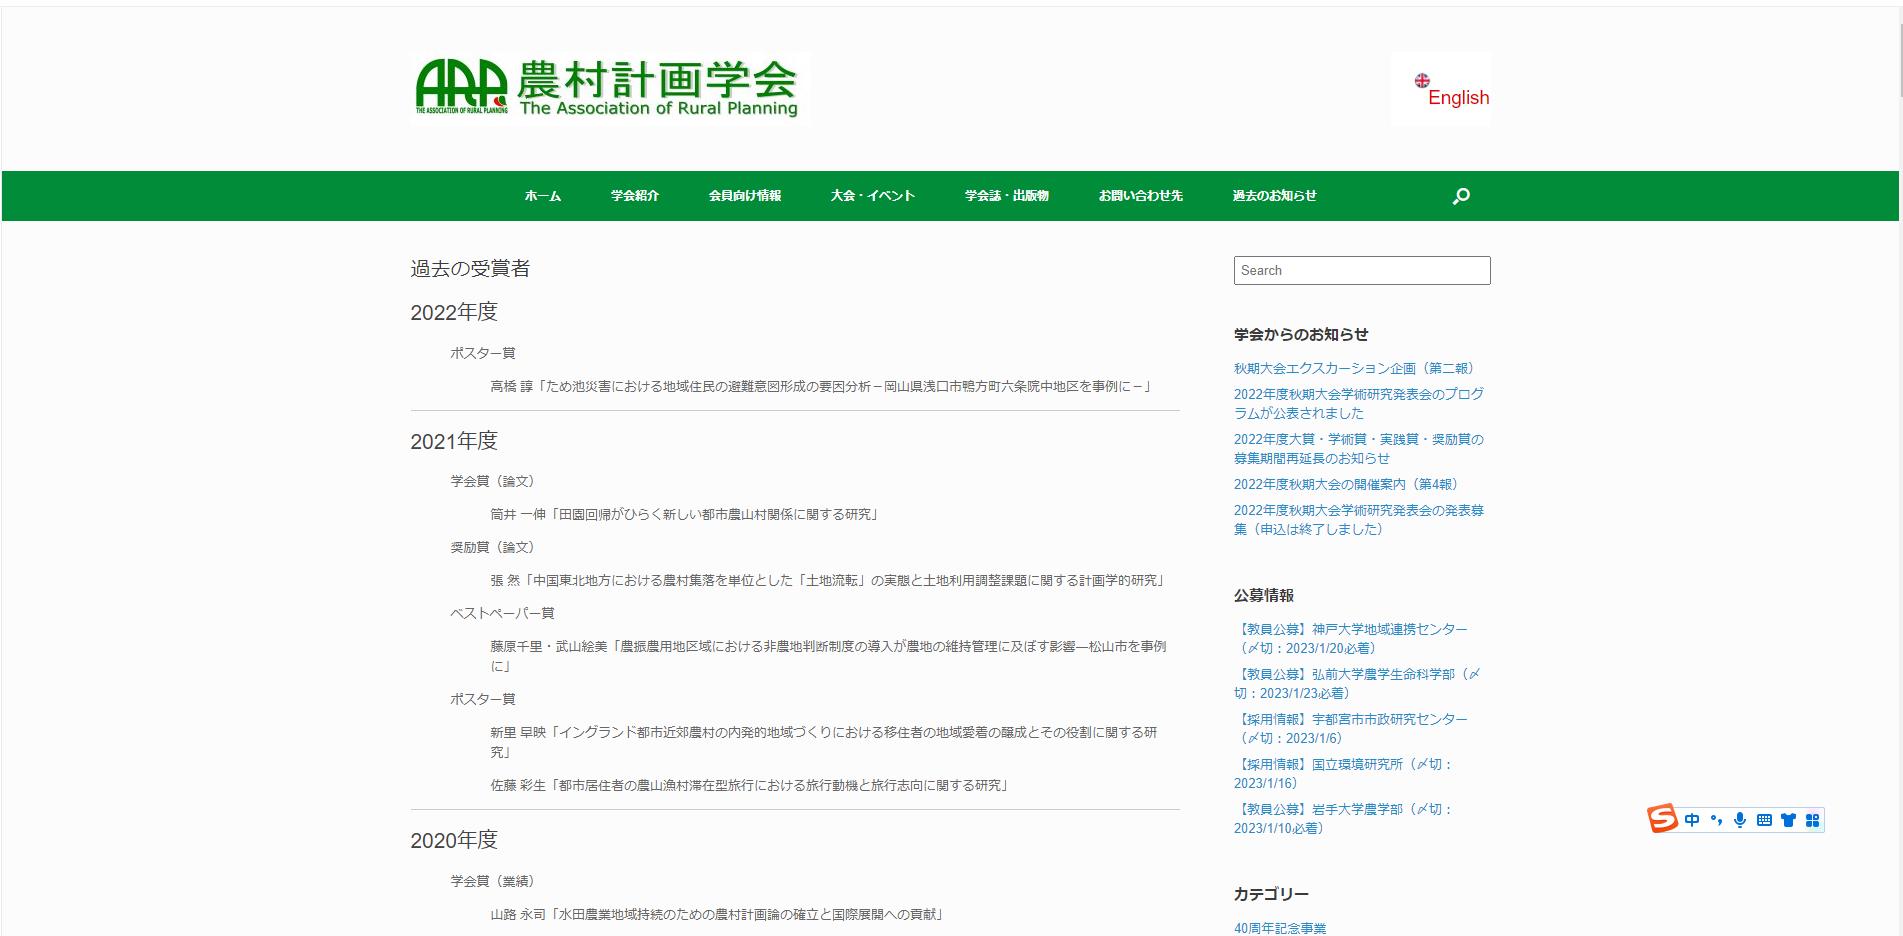Click the 張 然 土地流転 entry
This screenshot has height=936, width=1903.
tap(828, 580)
